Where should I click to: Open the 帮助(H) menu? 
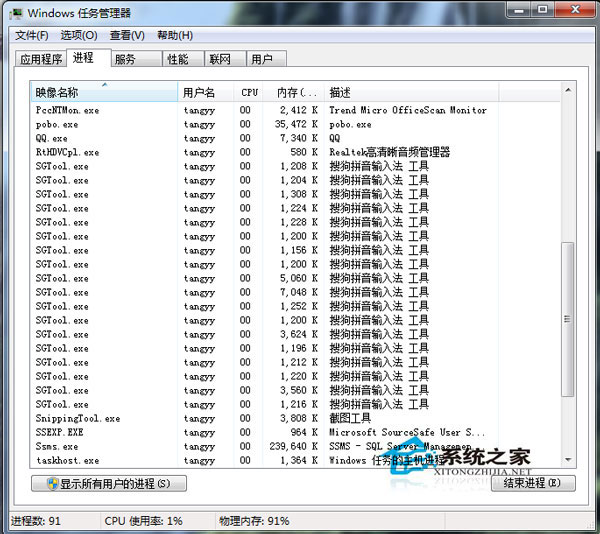pos(175,36)
